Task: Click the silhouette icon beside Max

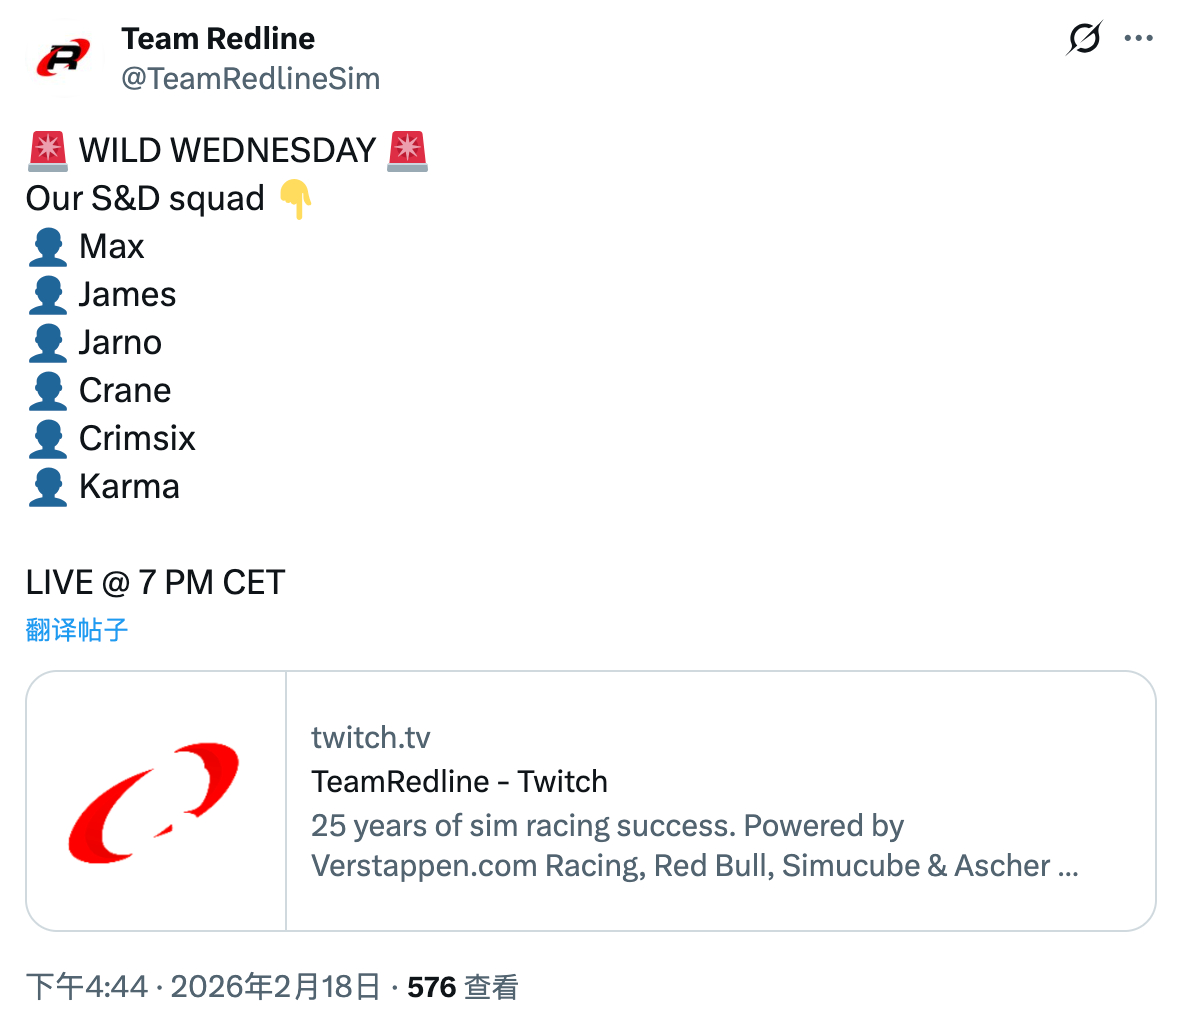Action: 48,247
